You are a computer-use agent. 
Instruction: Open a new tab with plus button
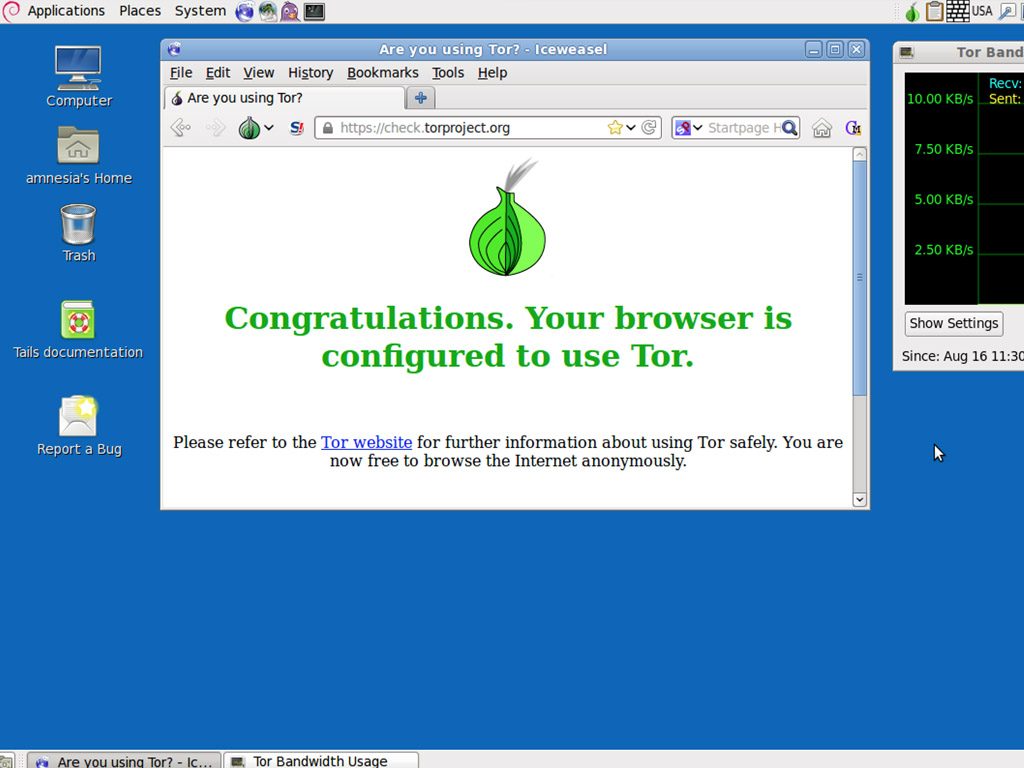tap(421, 98)
